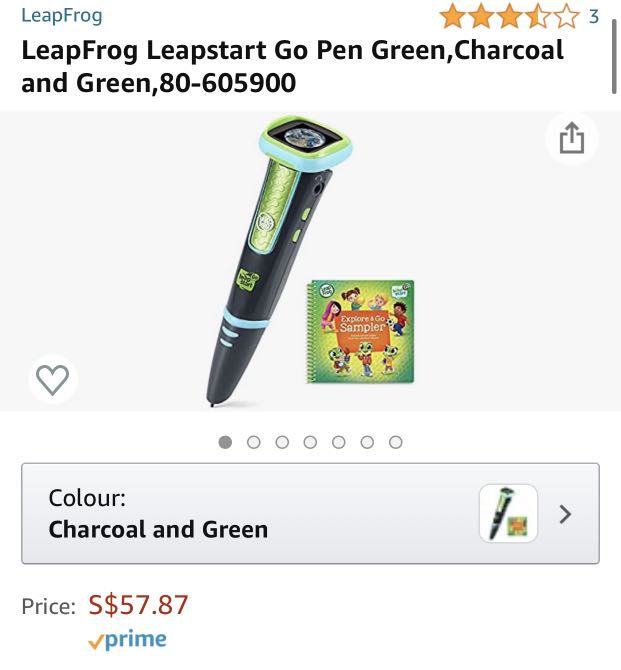Jump to the fifth carousel image dot
Screen dimensions: 621x670
pyautogui.click(x=338, y=442)
